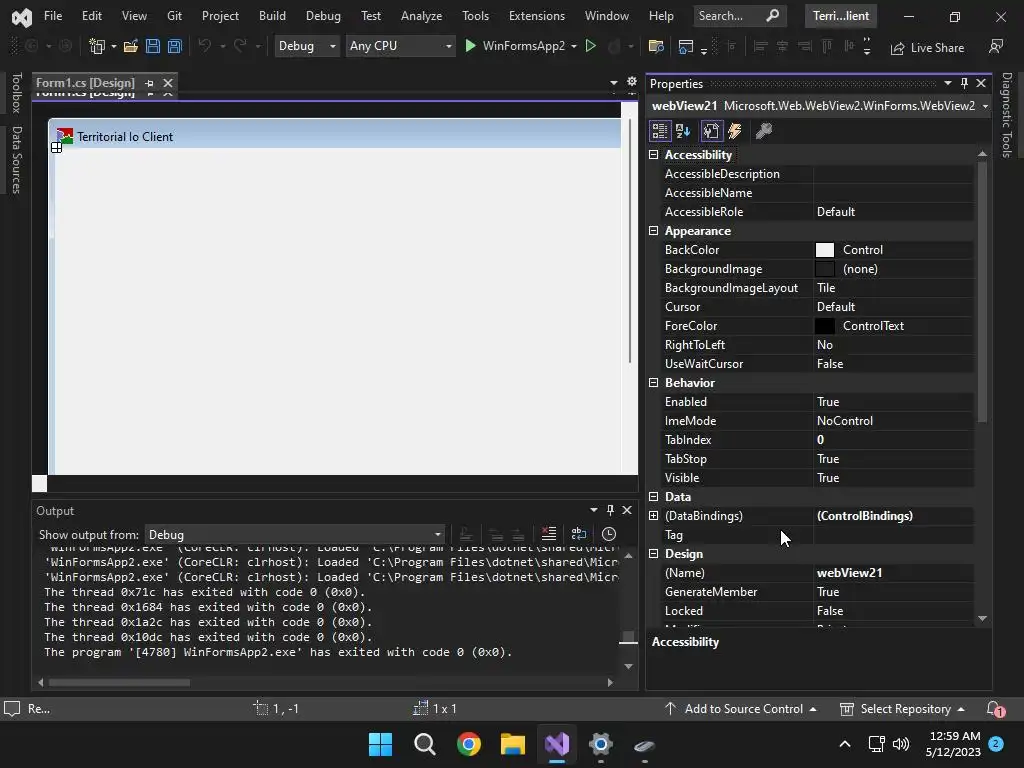Toggle word wrap in Output window
This screenshot has height=768, width=1024.
click(579, 534)
